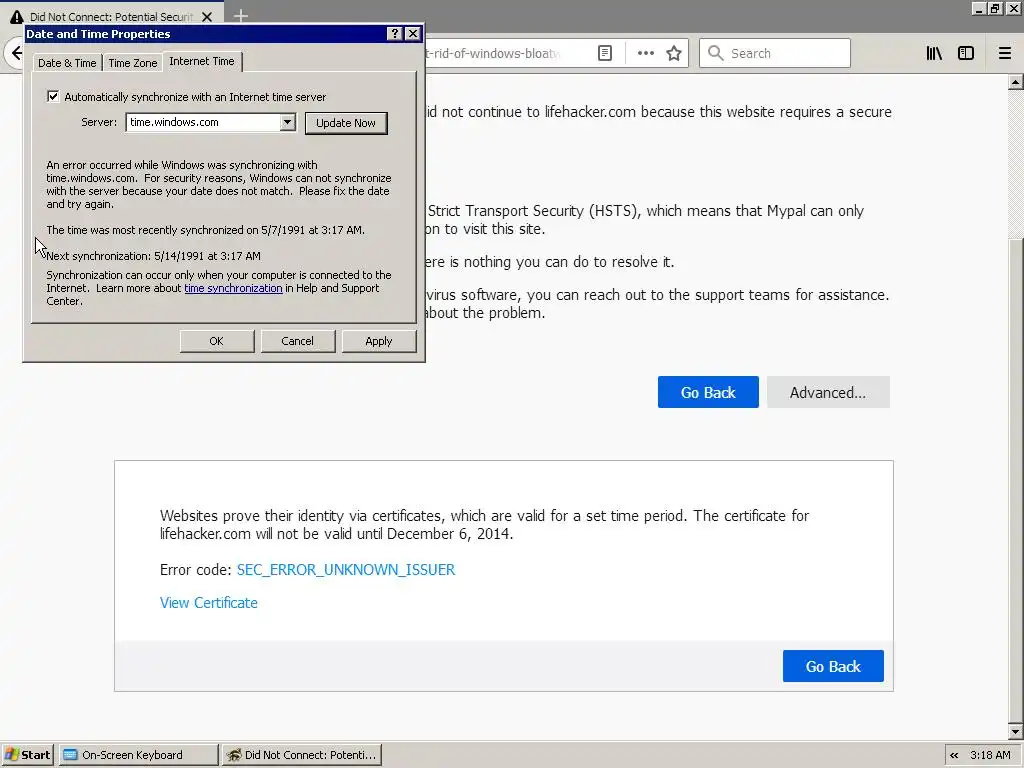Image resolution: width=1024 pixels, height=768 pixels.
Task: Open the Start menu
Action: (x=28, y=755)
